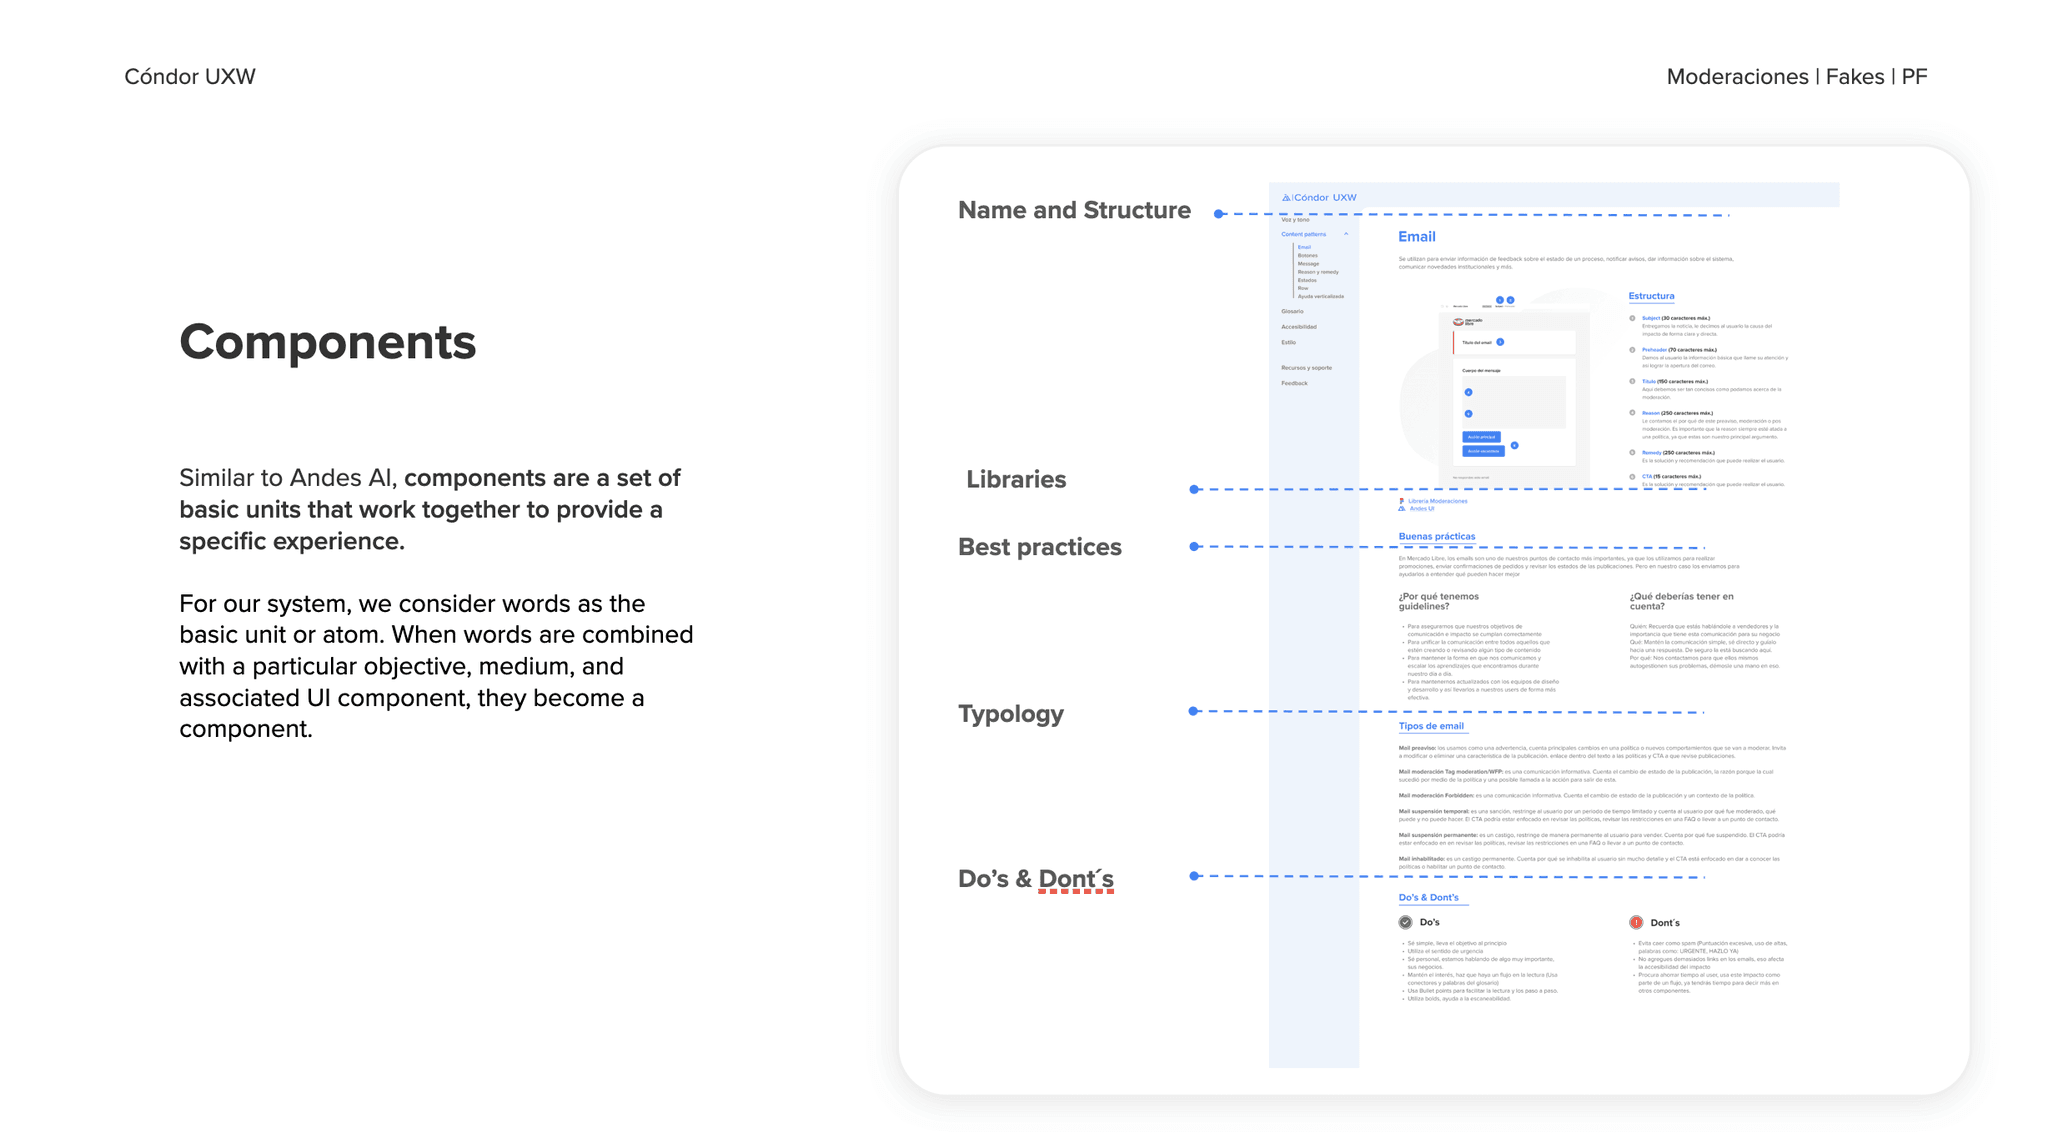Open the Librería Moderaciones link

click(1437, 501)
